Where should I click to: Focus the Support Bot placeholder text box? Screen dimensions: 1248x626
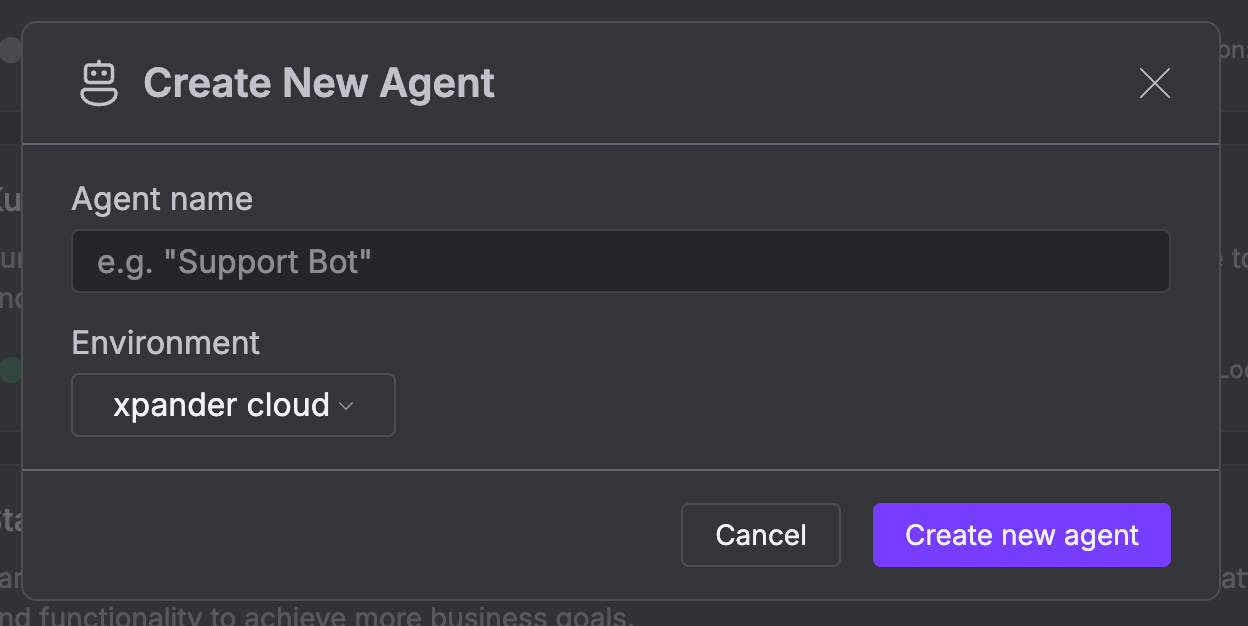(x=620, y=261)
